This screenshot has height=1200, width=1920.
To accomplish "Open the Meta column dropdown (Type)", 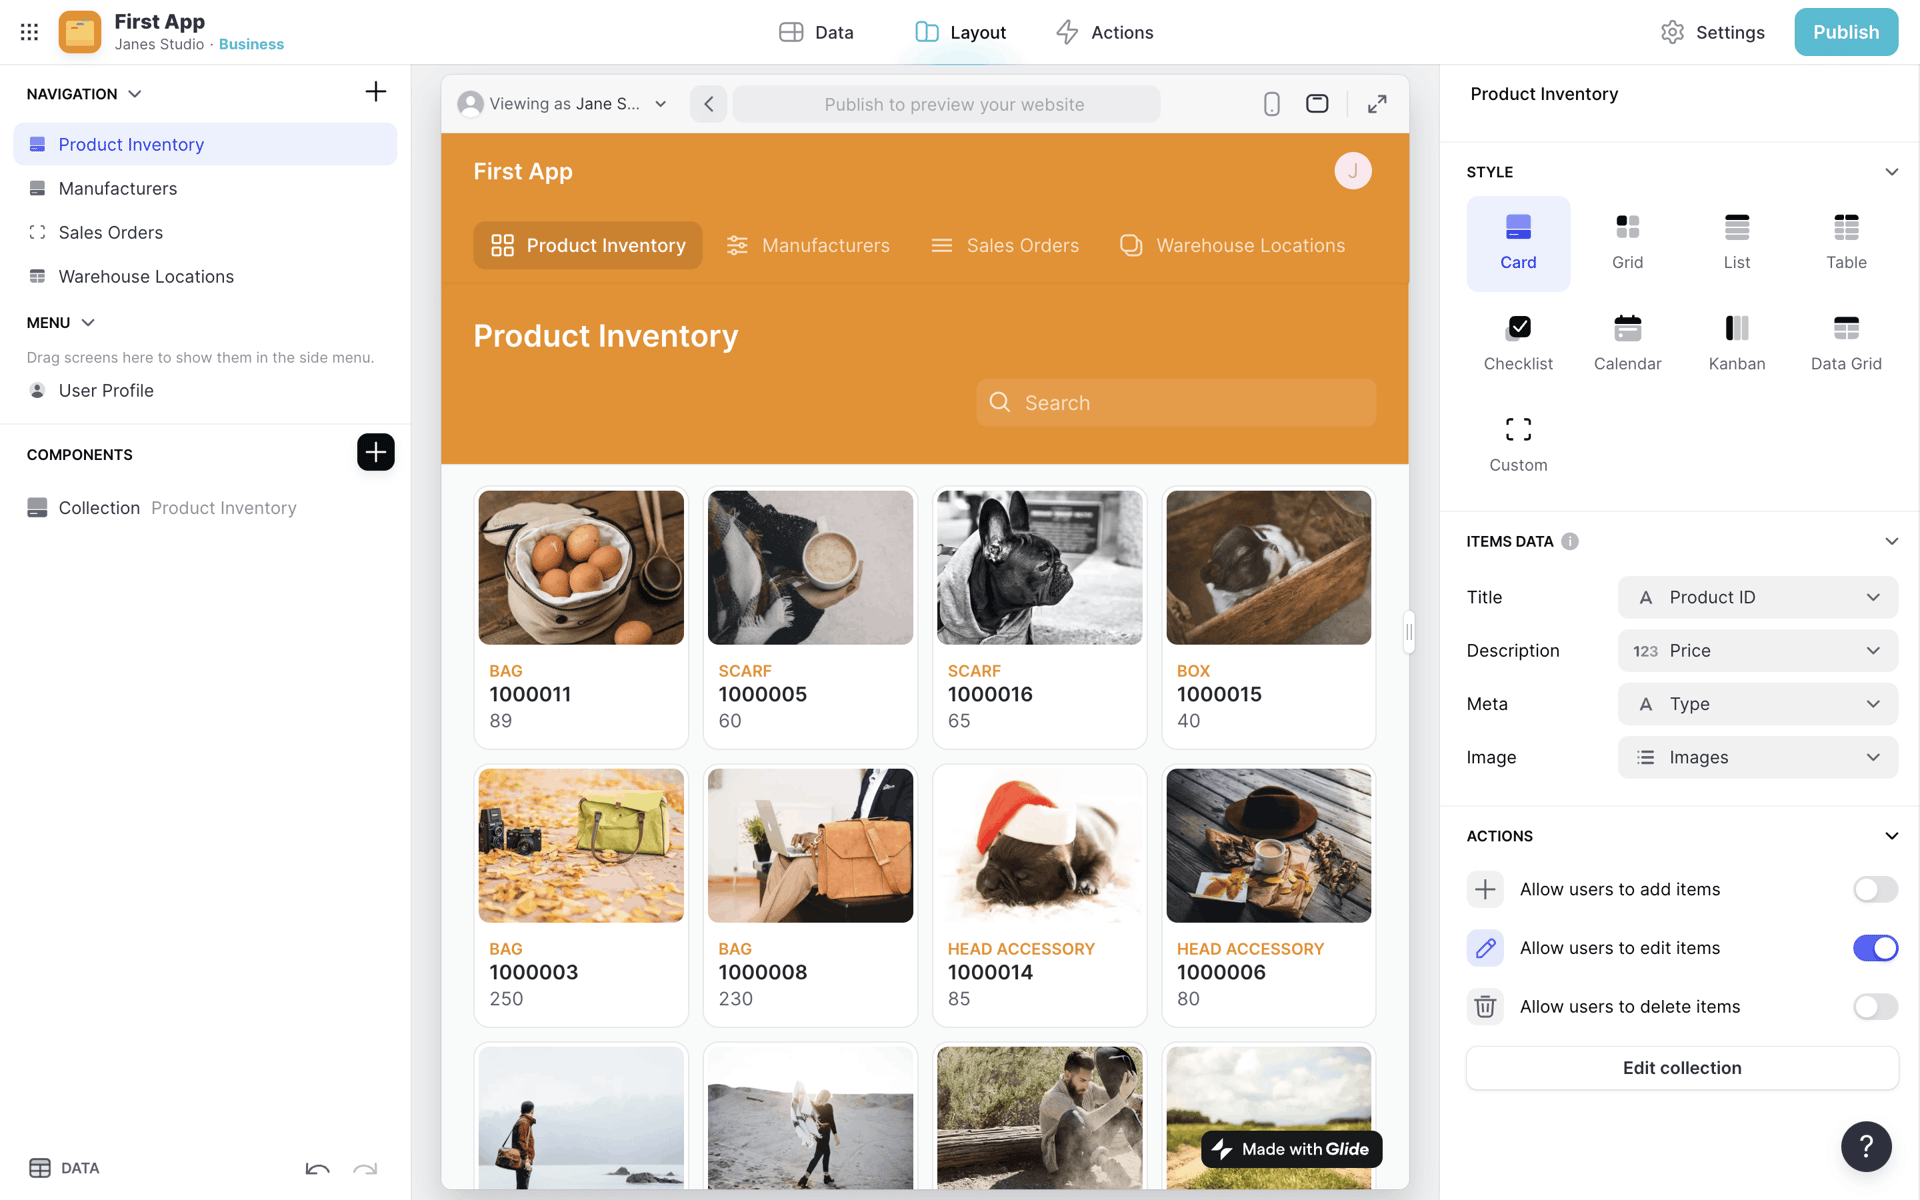I will (1757, 704).
